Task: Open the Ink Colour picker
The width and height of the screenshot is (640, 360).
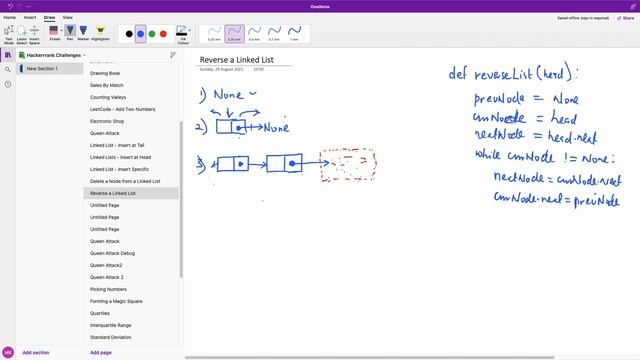Action: click(182, 35)
